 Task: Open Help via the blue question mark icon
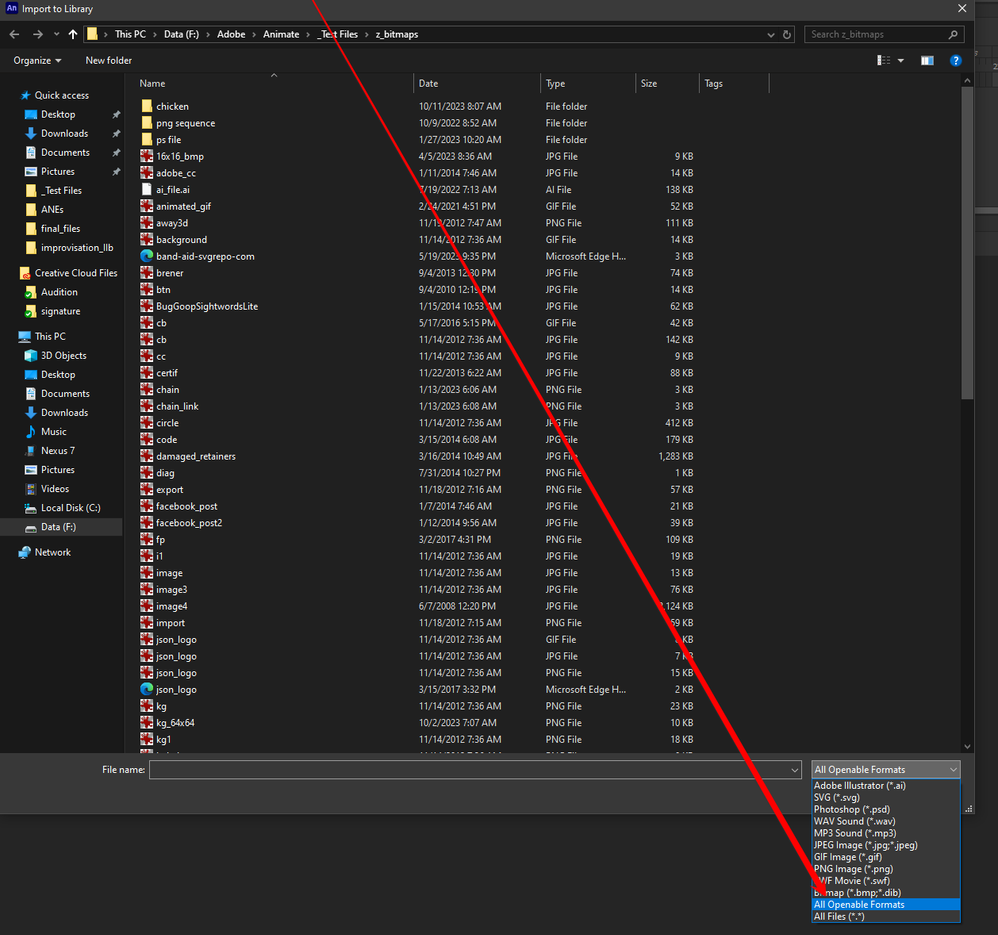click(x=956, y=60)
